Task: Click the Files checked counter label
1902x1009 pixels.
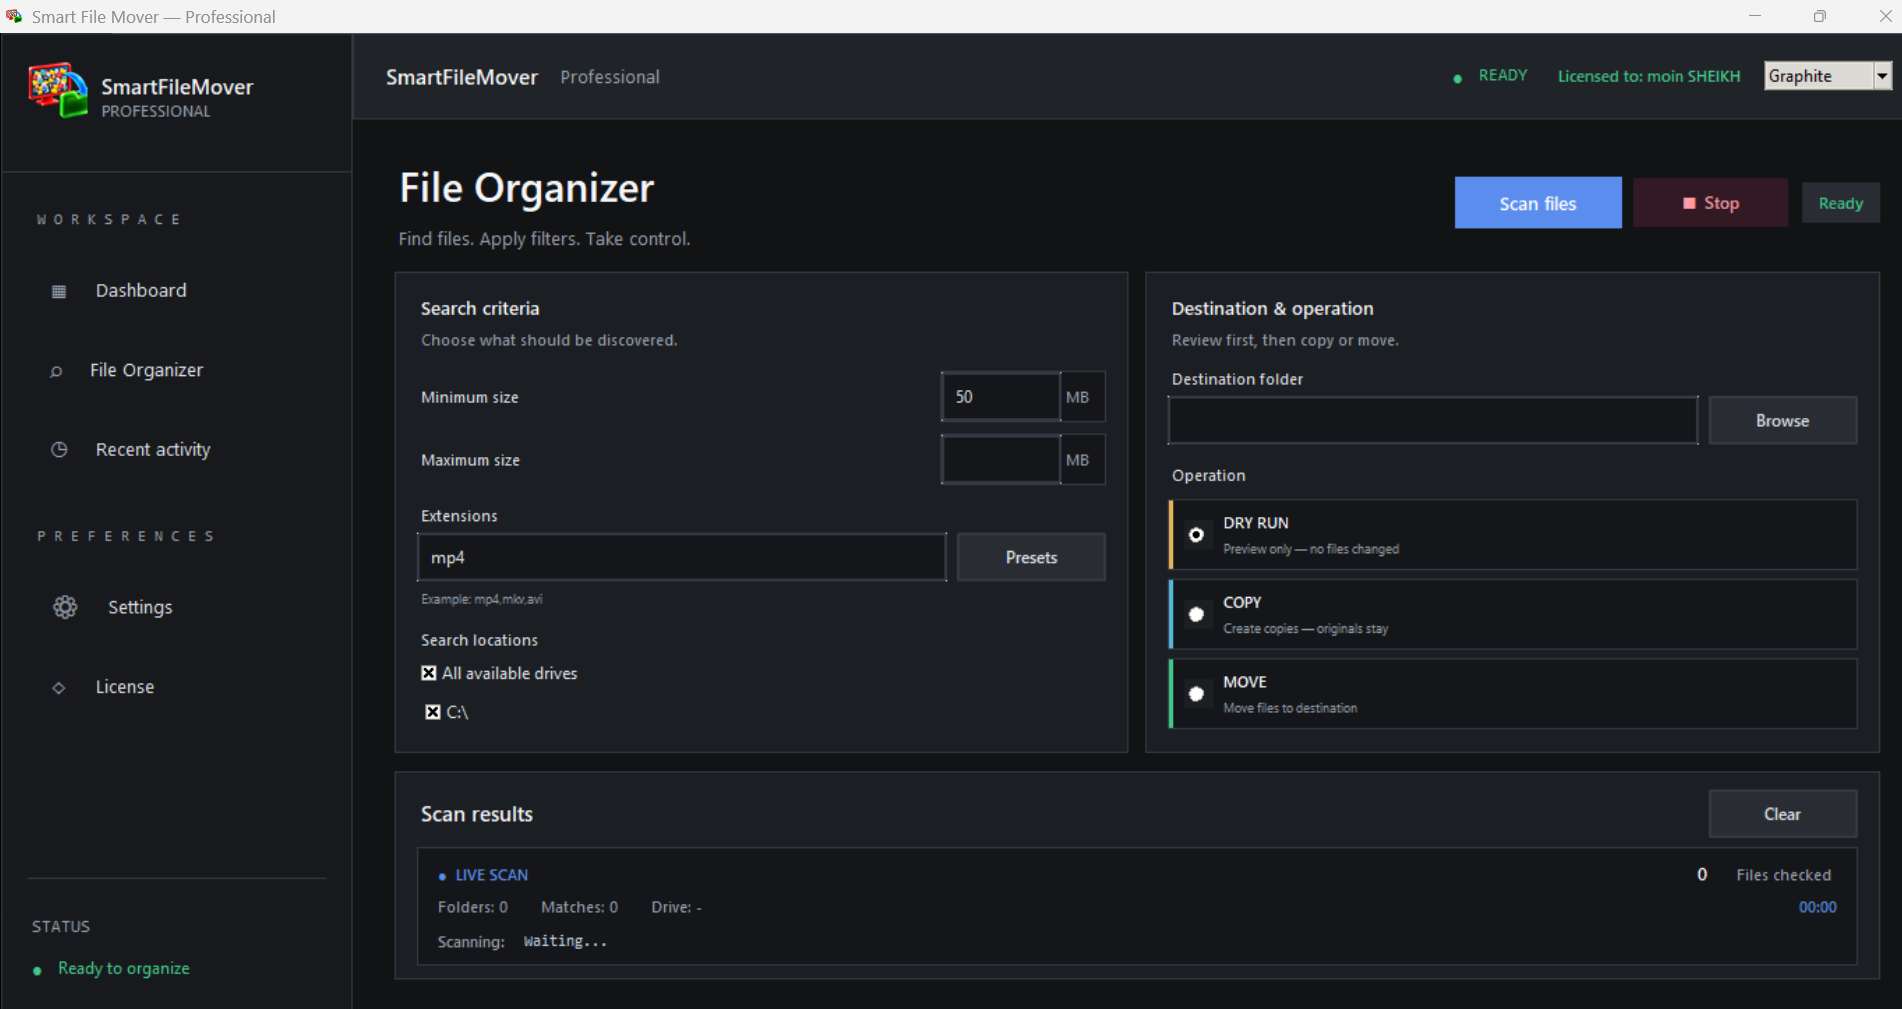Action: pyautogui.click(x=1783, y=875)
